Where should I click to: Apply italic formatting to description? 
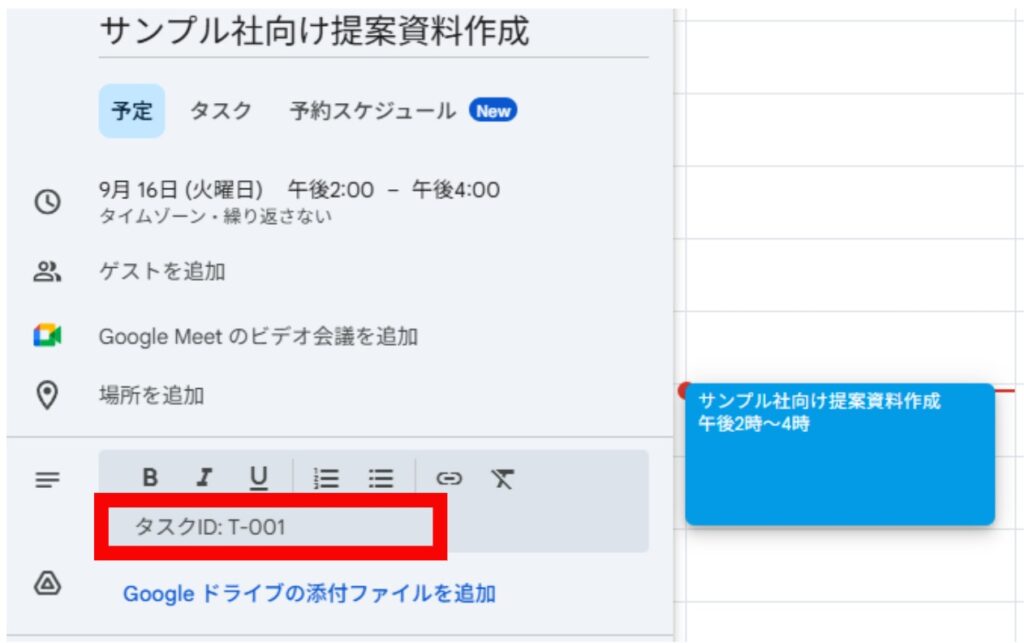pos(204,478)
